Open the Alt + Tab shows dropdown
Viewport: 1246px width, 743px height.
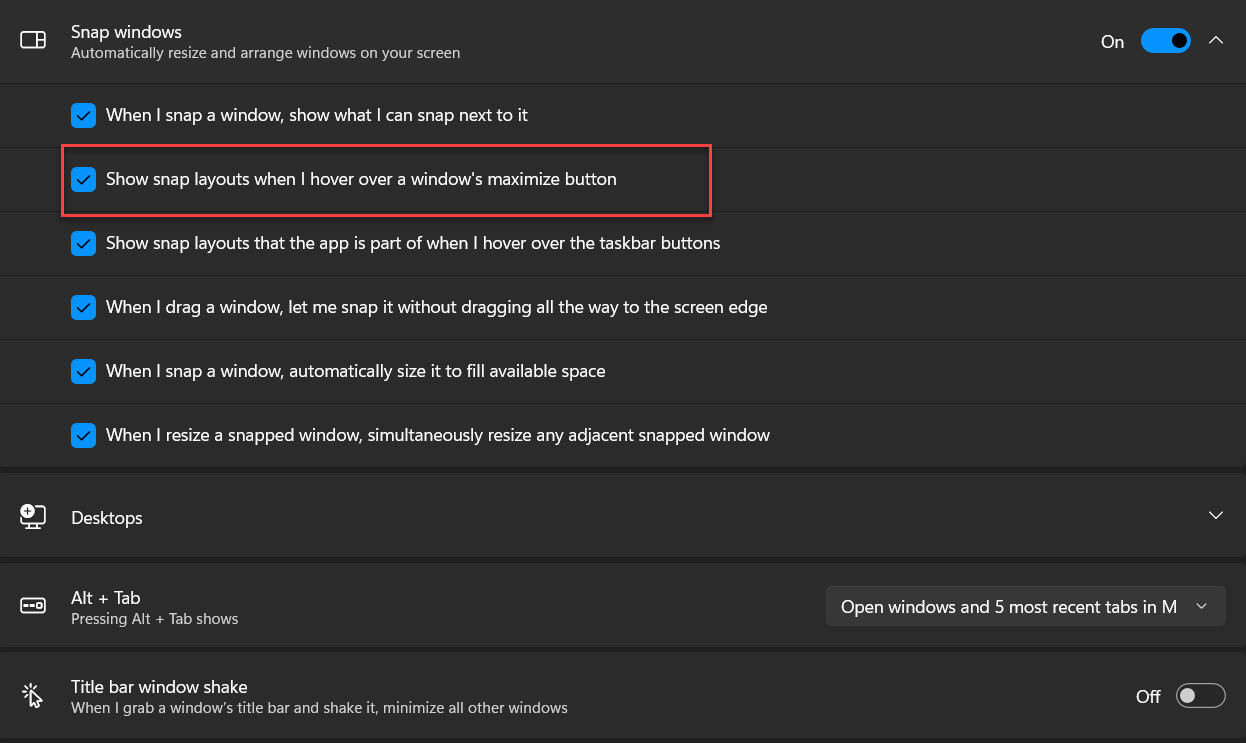(1025, 607)
